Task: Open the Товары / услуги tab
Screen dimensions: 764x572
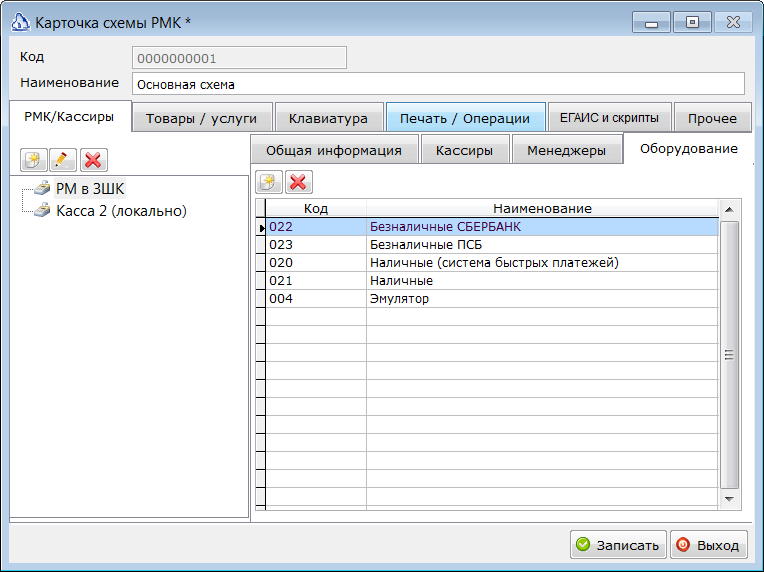Action: [201, 118]
